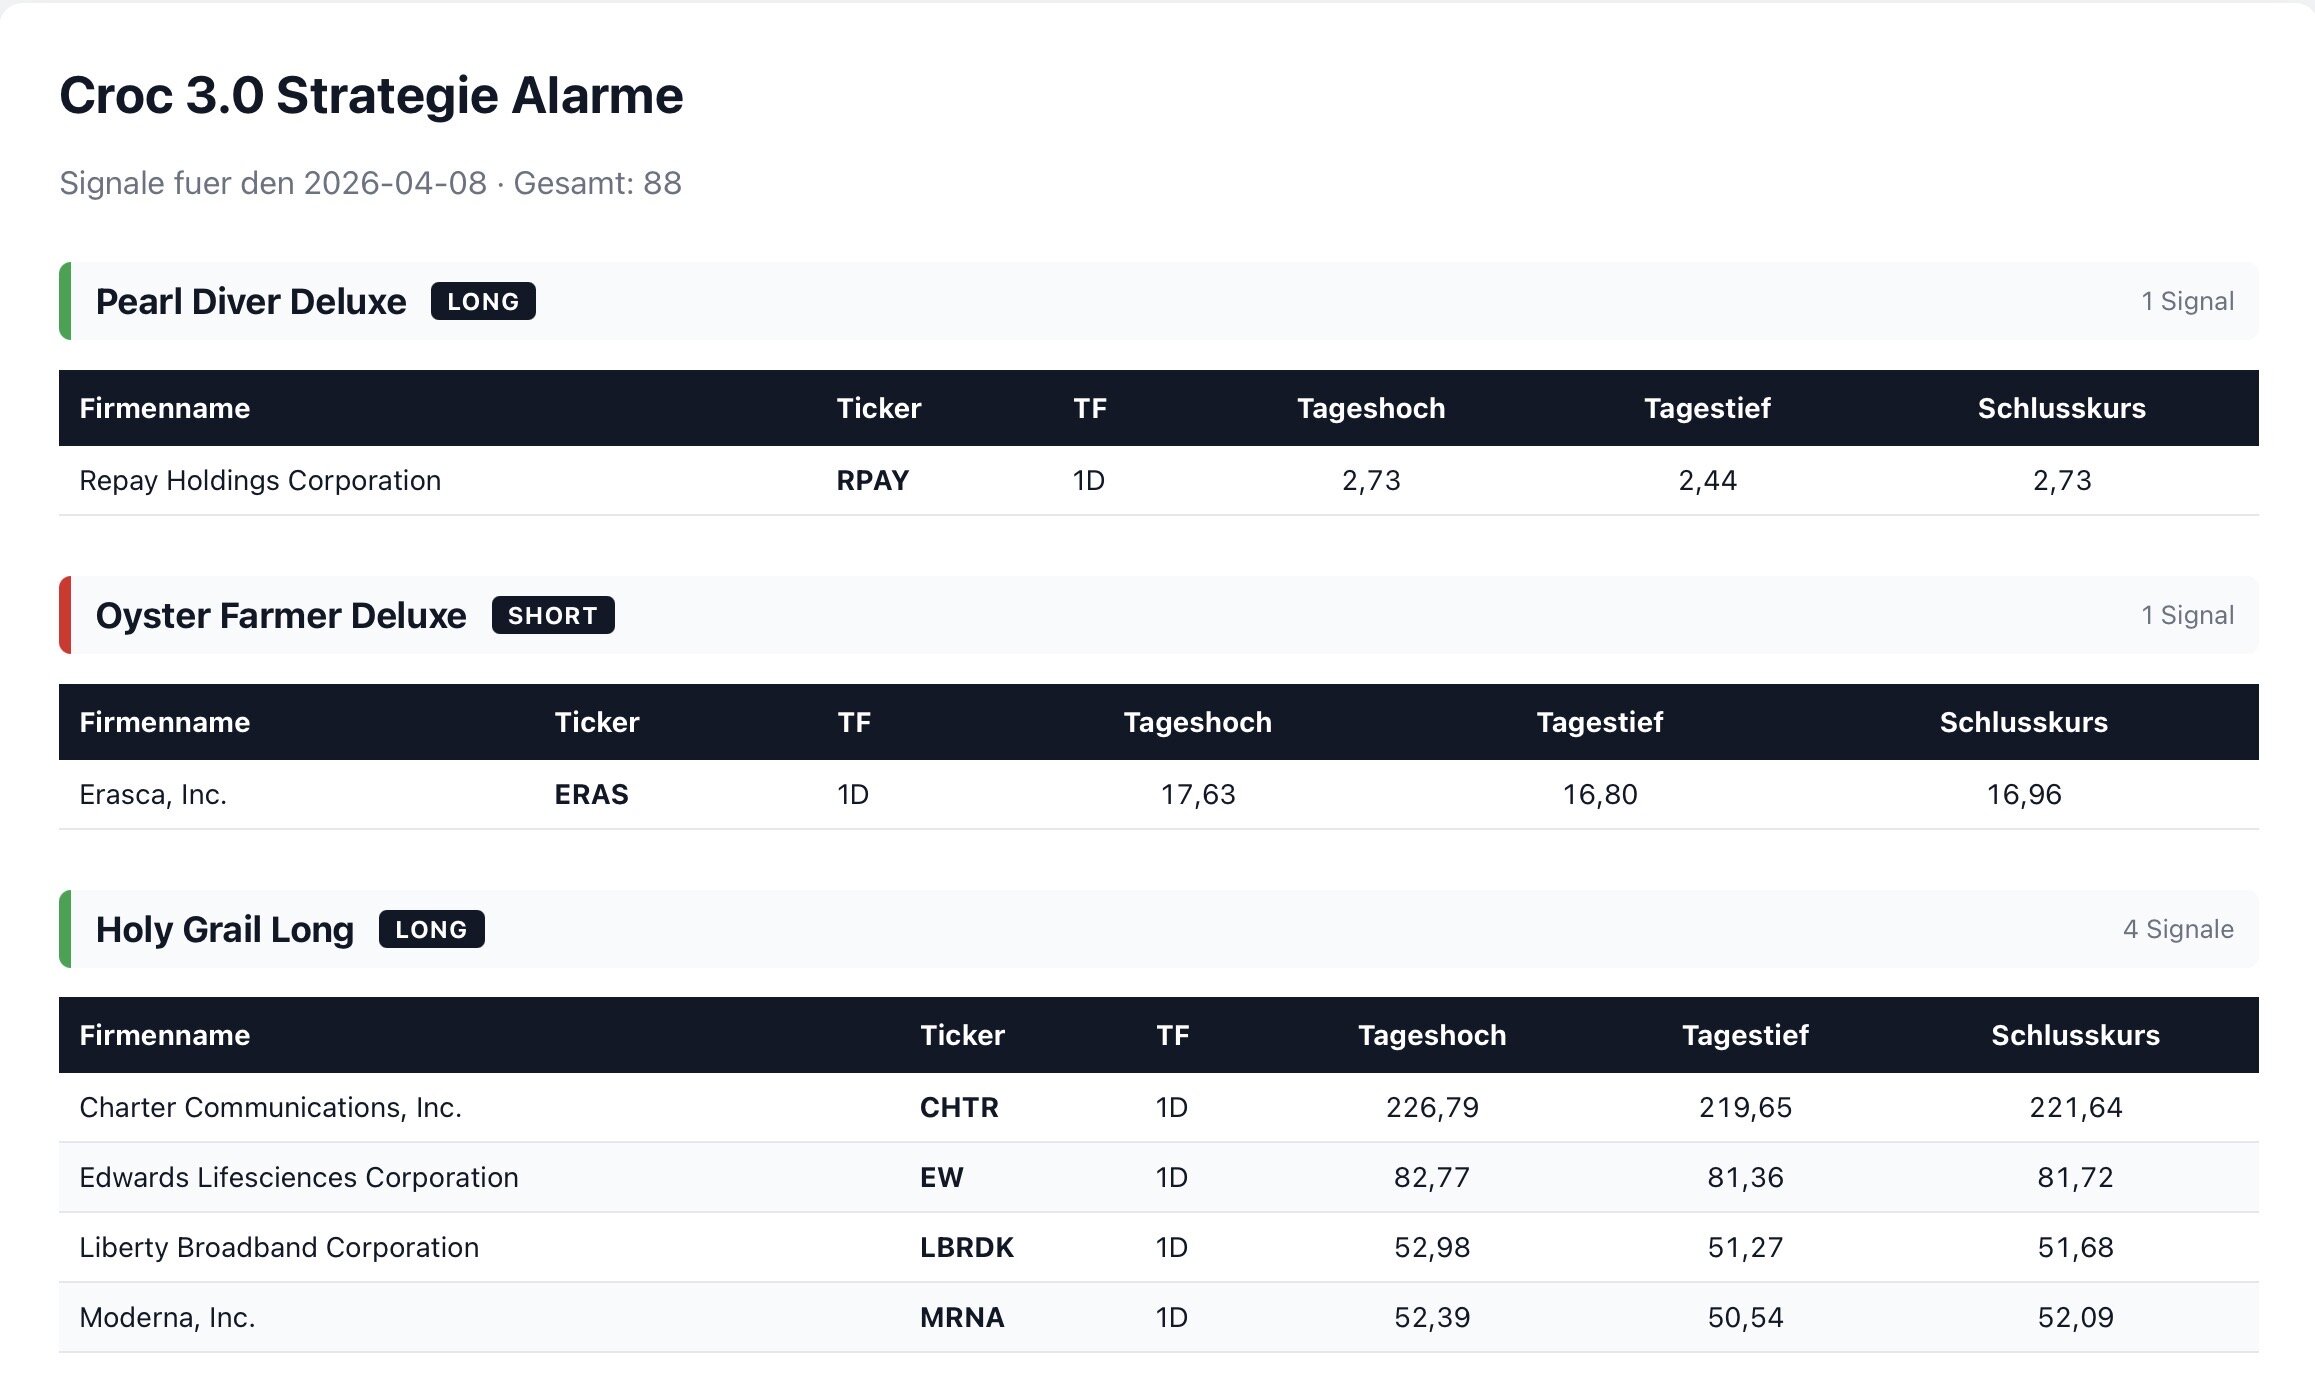The height and width of the screenshot is (1394, 2315).
Task: Click the Moderna, Inc. row
Action: point(167,1318)
